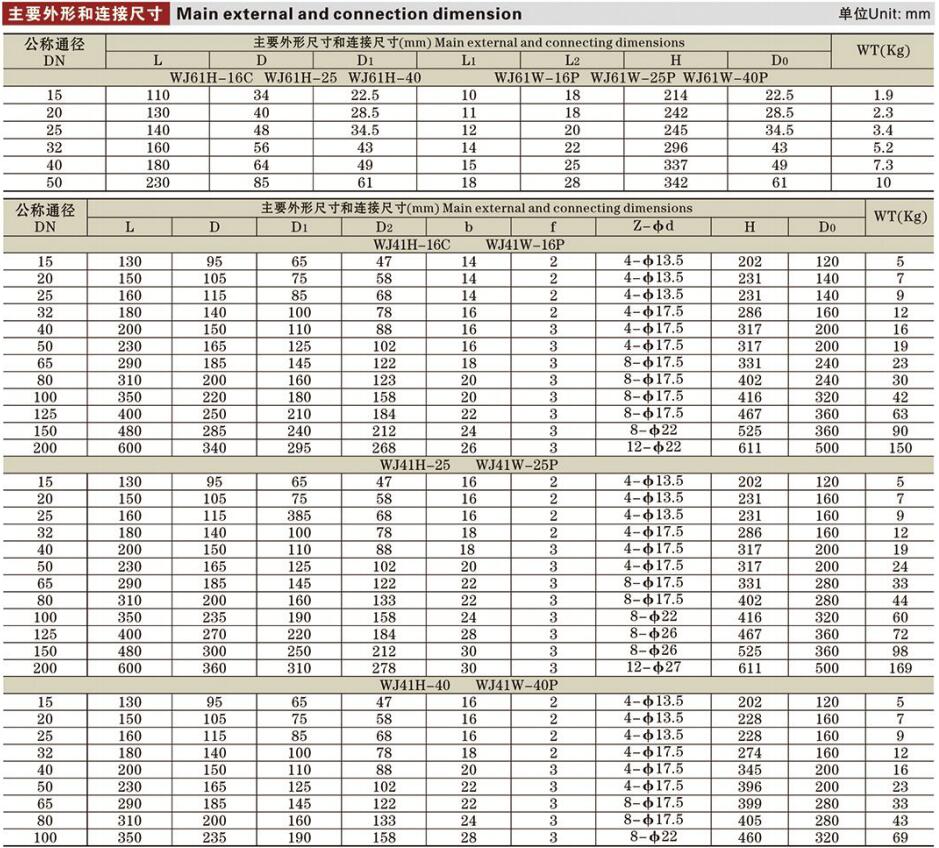Select the L2 column header

(x=572, y=60)
